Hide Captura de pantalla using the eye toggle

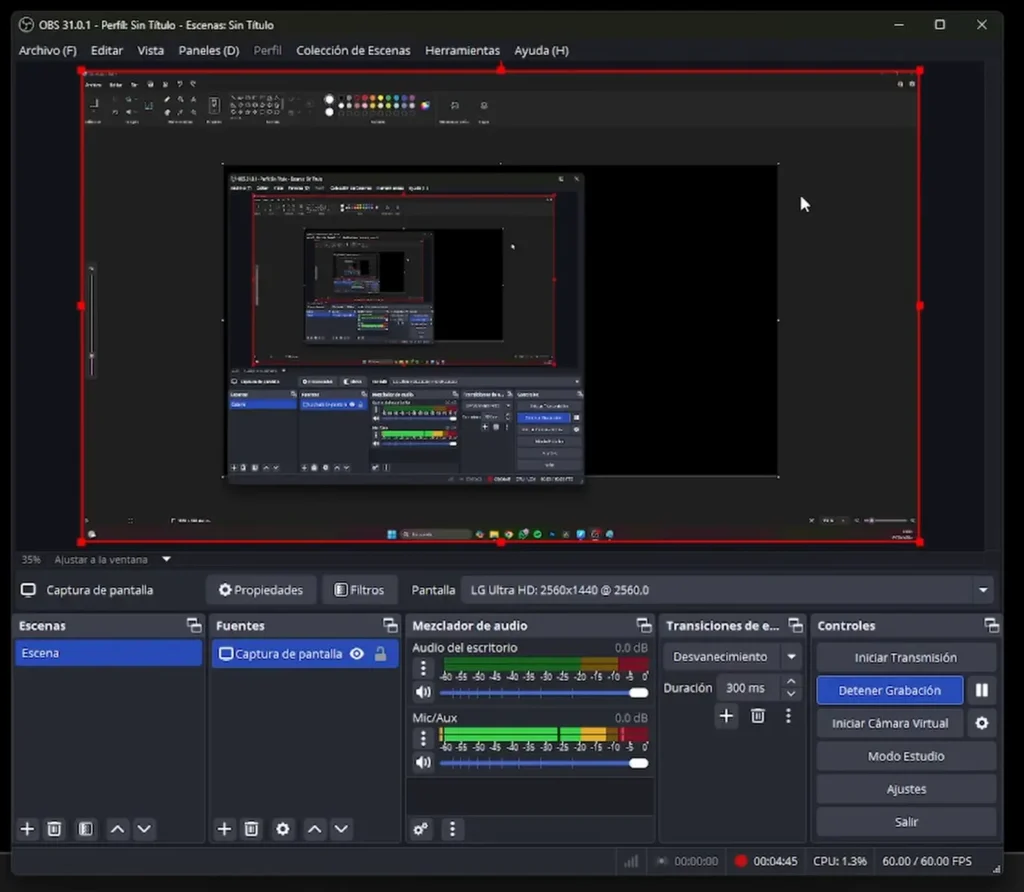pyautogui.click(x=357, y=654)
